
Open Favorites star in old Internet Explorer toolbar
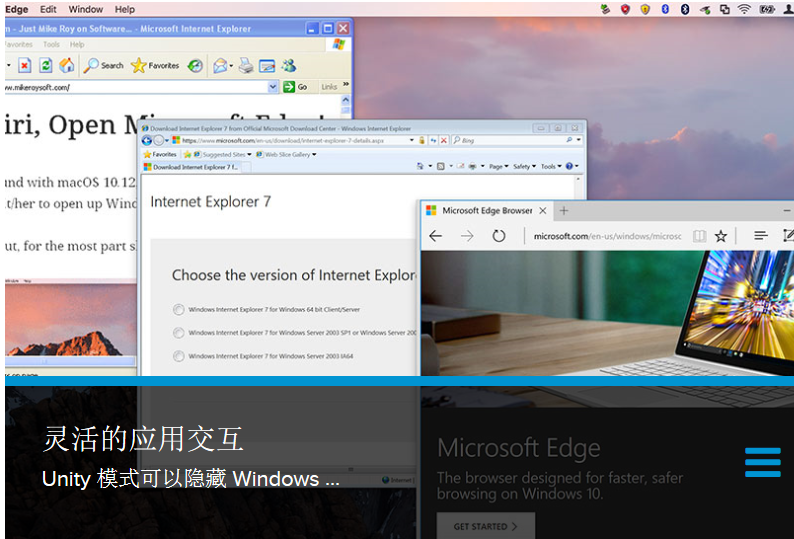pyautogui.click(x=155, y=65)
